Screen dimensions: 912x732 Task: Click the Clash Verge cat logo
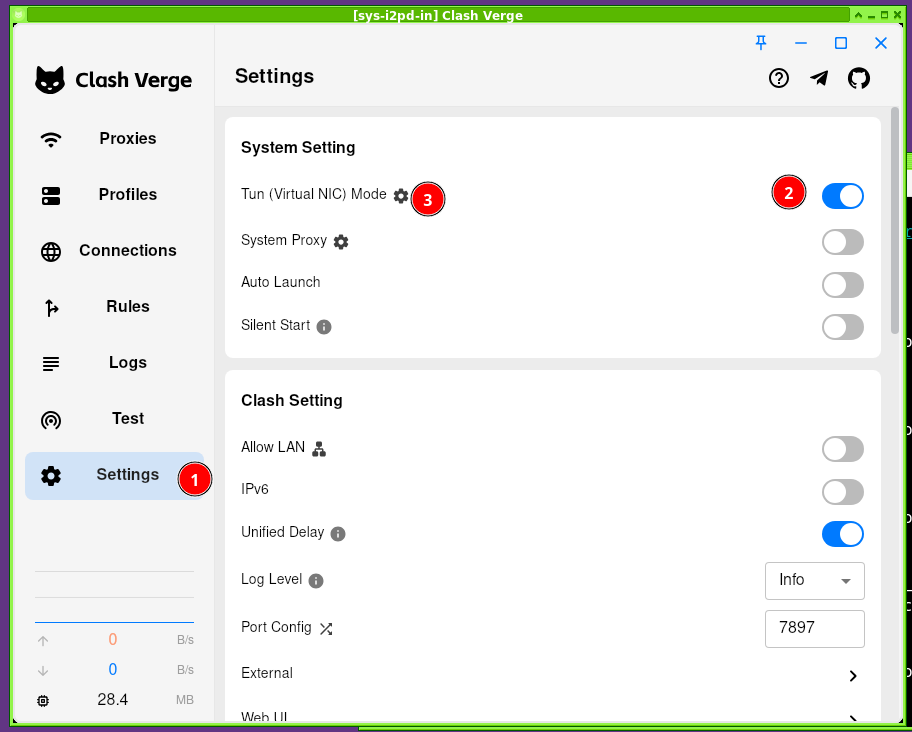50,80
